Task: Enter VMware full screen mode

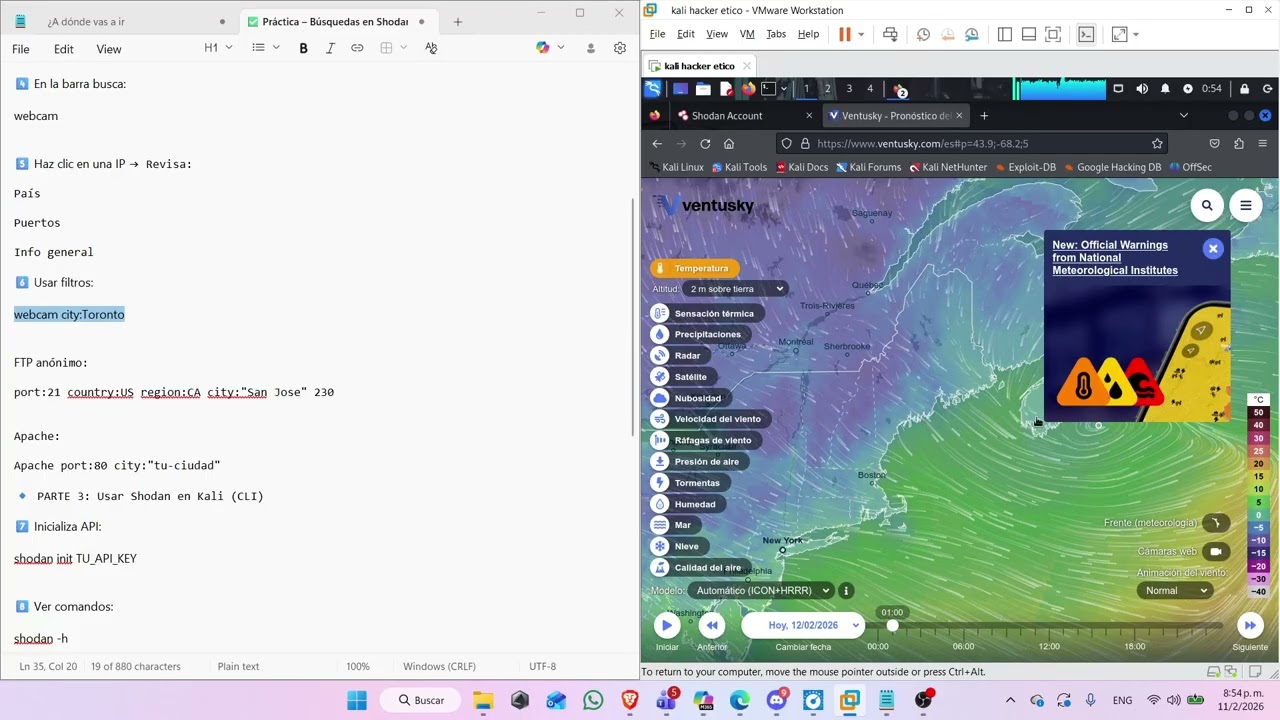Action: click(x=1052, y=34)
